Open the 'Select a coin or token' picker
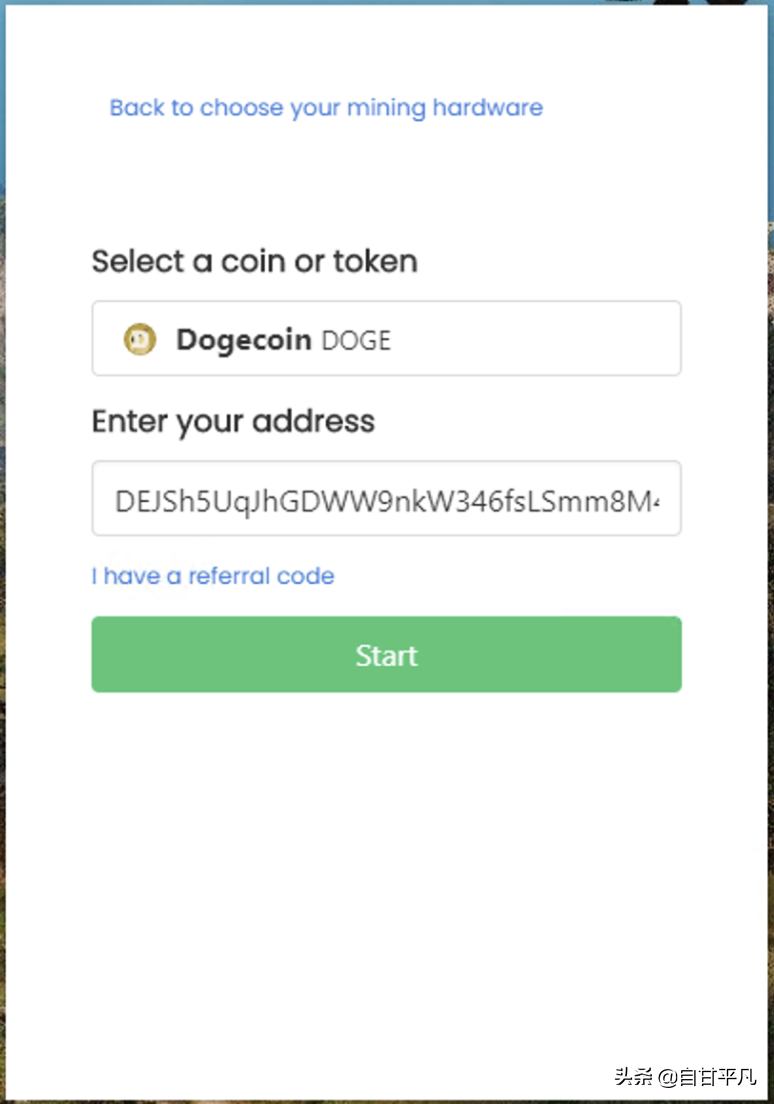 [386, 338]
